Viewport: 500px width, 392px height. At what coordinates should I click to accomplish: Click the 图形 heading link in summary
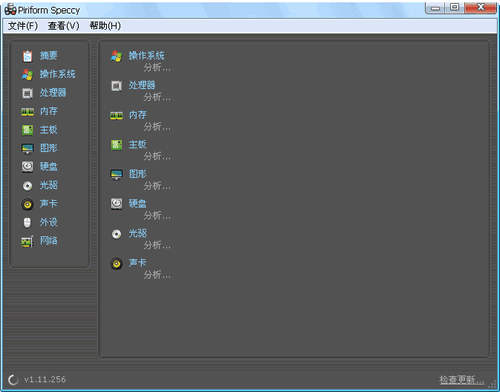[138, 174]
